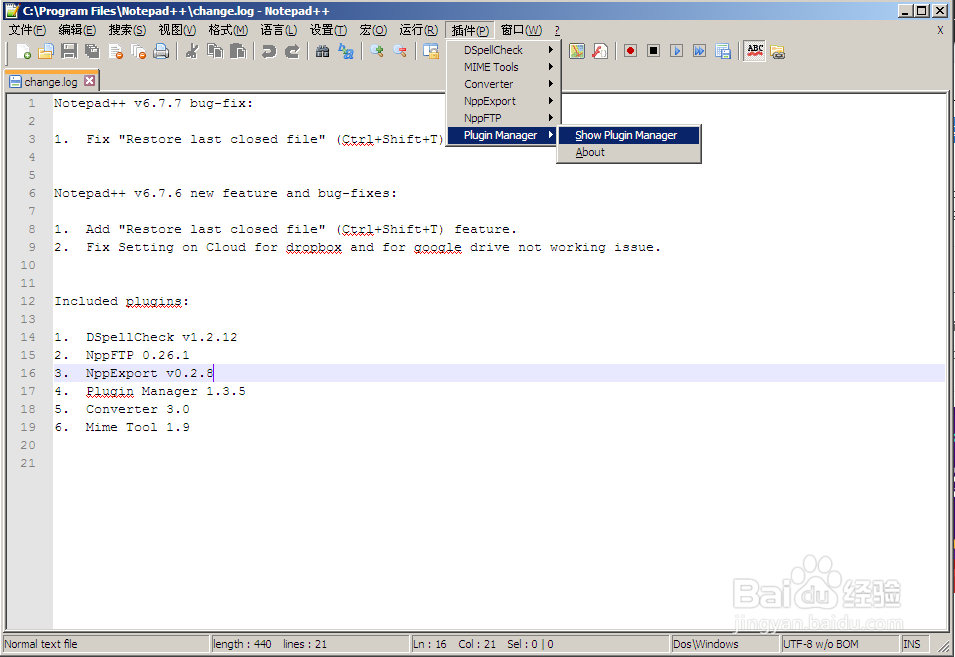Click the Close All files icon
The width and height of the screenshot is (955, 657).
(138, 52)
